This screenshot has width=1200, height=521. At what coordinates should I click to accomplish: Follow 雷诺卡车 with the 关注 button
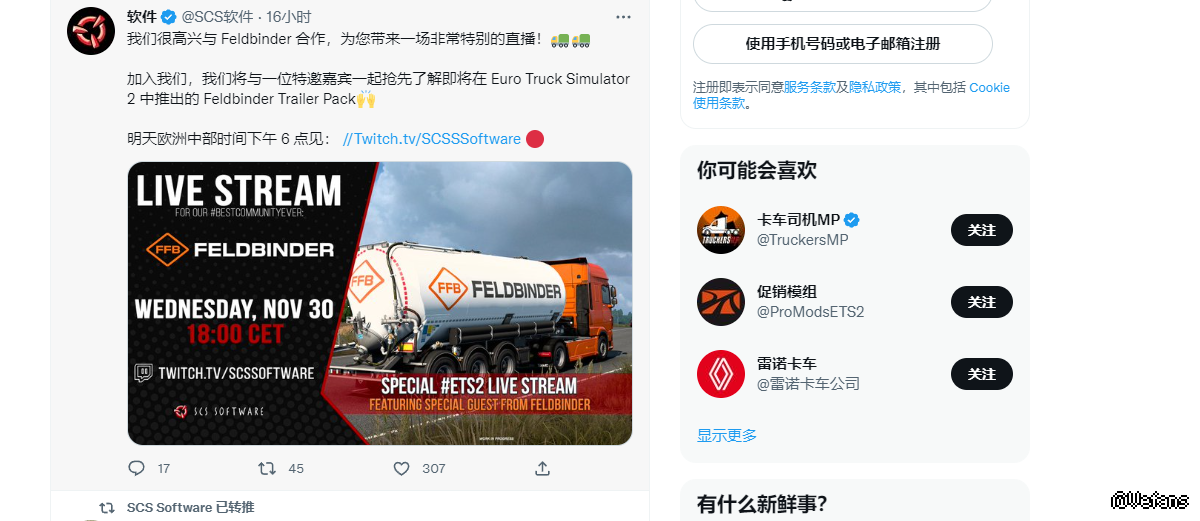pos(982,374)
